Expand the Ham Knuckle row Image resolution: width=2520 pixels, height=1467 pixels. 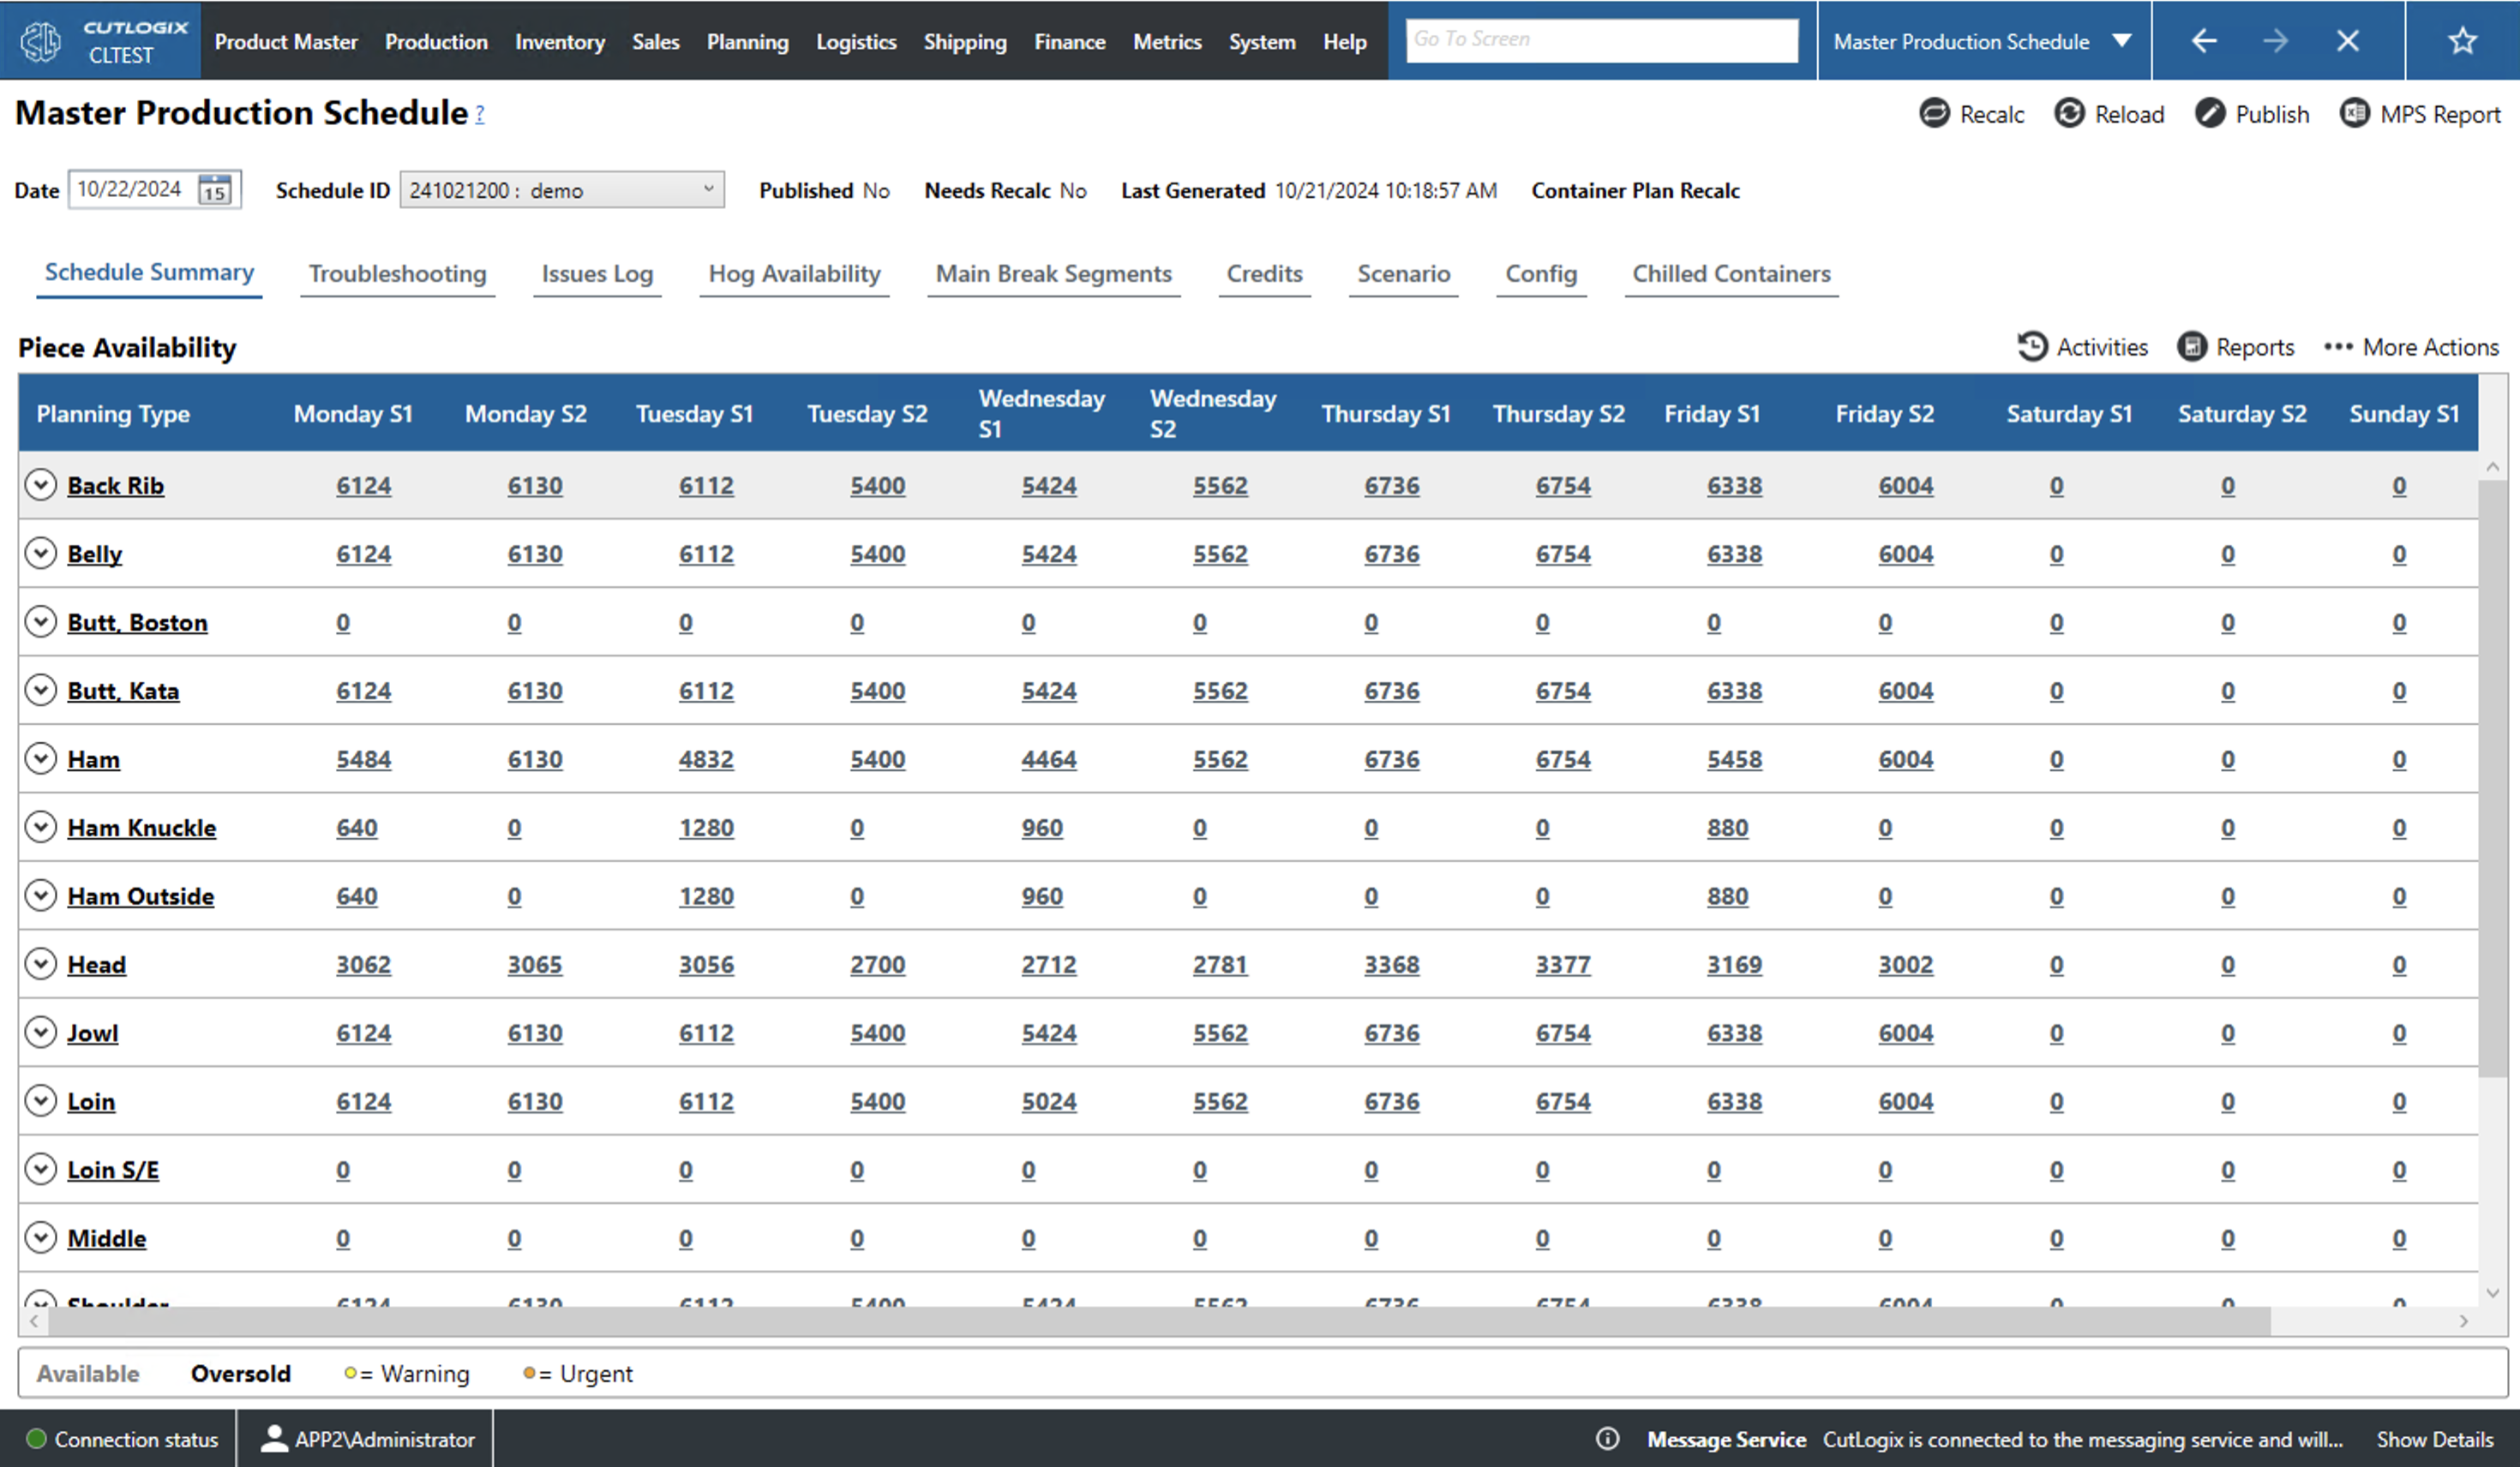tap(40, 827)
